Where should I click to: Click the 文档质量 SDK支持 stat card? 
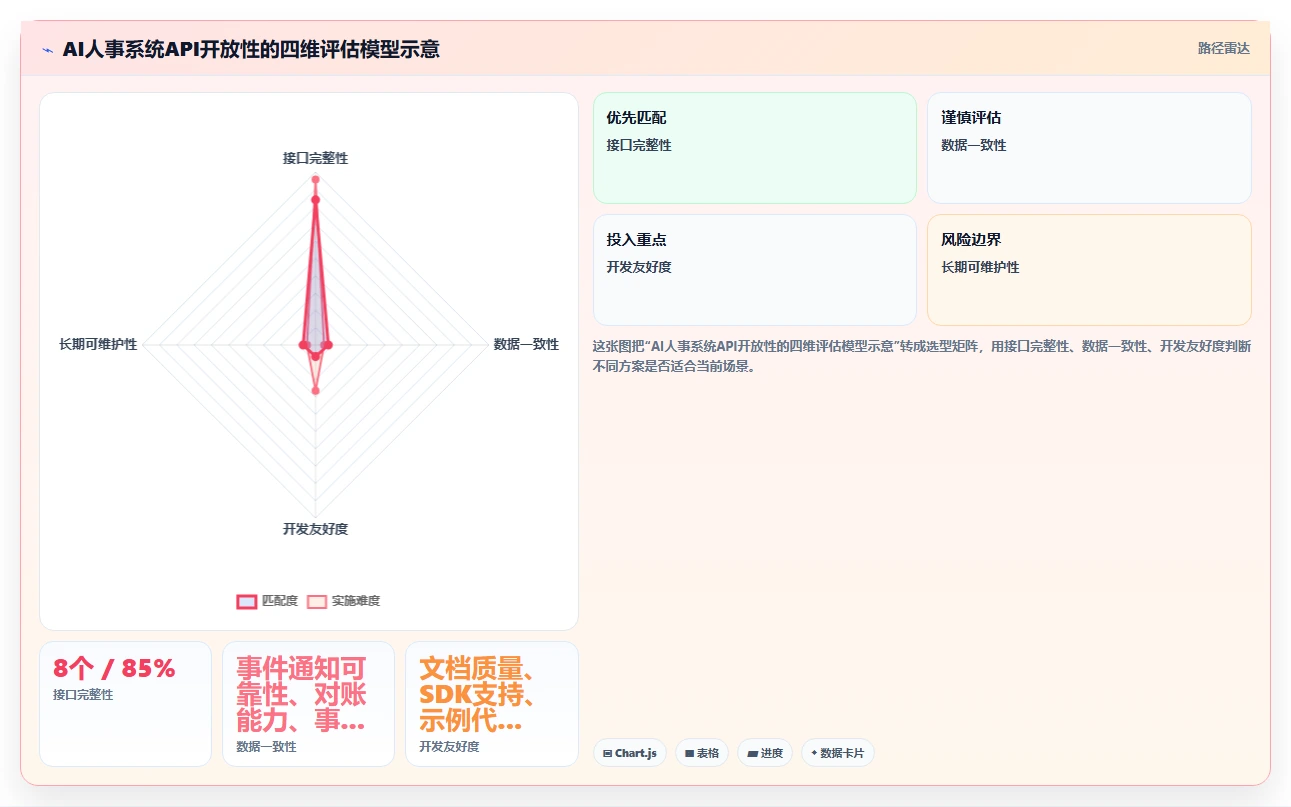coord(492,704)
